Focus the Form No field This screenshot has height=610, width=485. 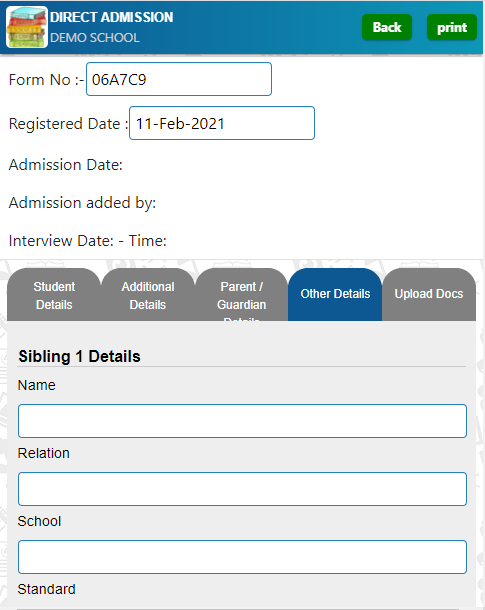click(179, 79)
